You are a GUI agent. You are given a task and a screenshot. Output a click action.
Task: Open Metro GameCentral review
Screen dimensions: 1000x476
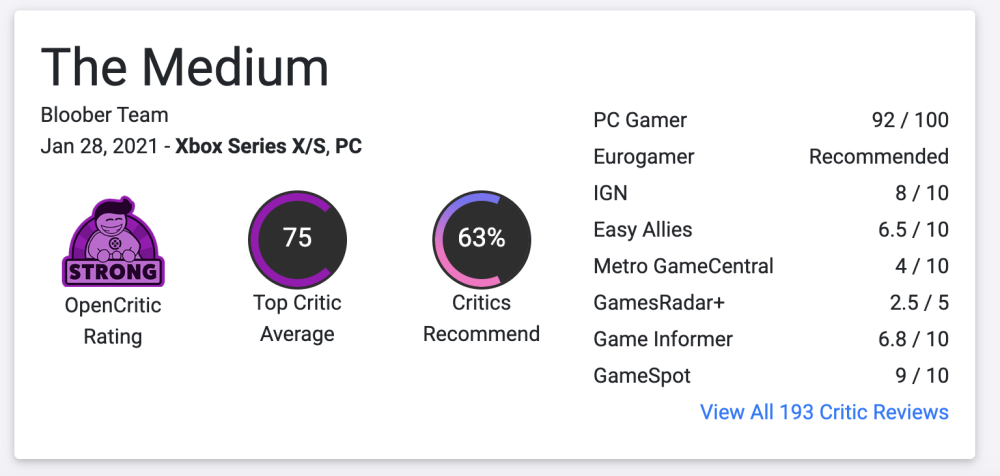(683, 267)
